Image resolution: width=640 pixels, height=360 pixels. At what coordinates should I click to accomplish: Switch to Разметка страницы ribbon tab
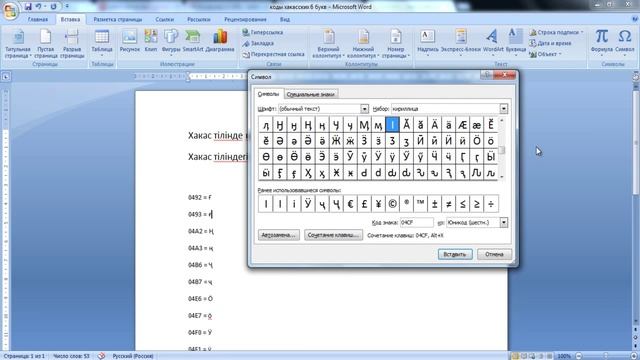(118, 19)
